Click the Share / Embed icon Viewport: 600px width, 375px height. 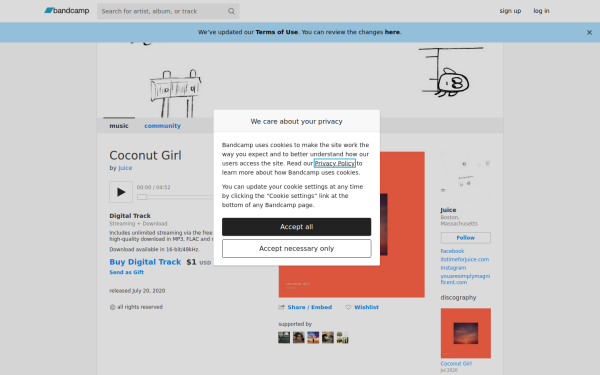(282, 307)
